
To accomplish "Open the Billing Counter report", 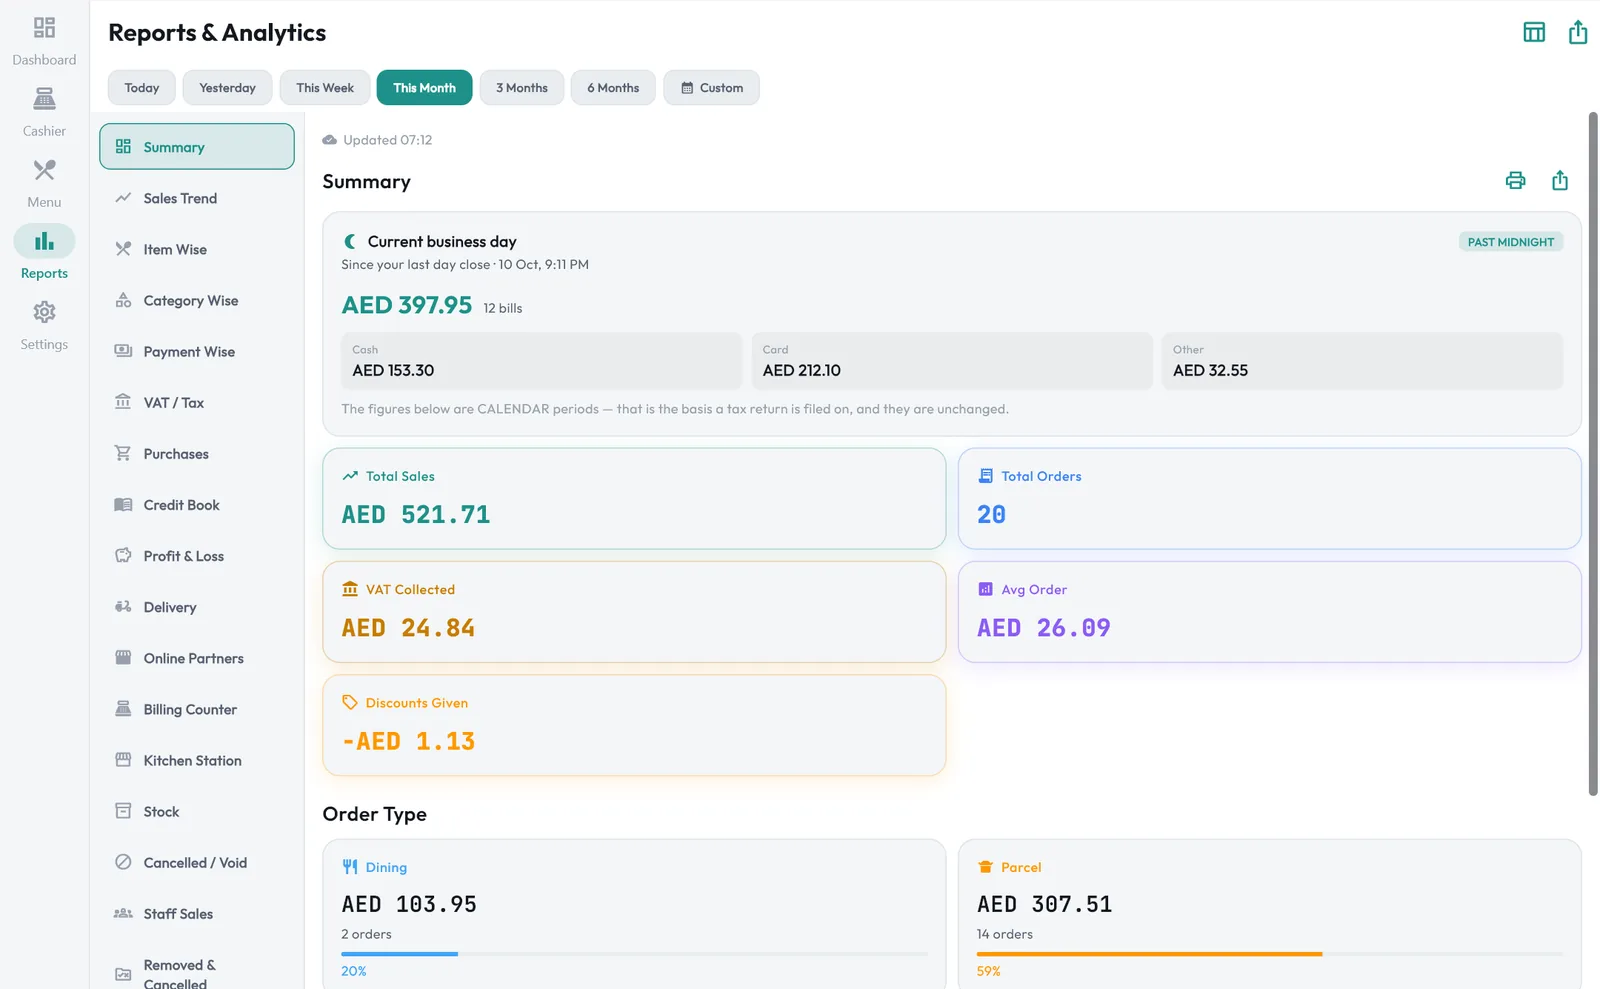I will tap(197, 709).
